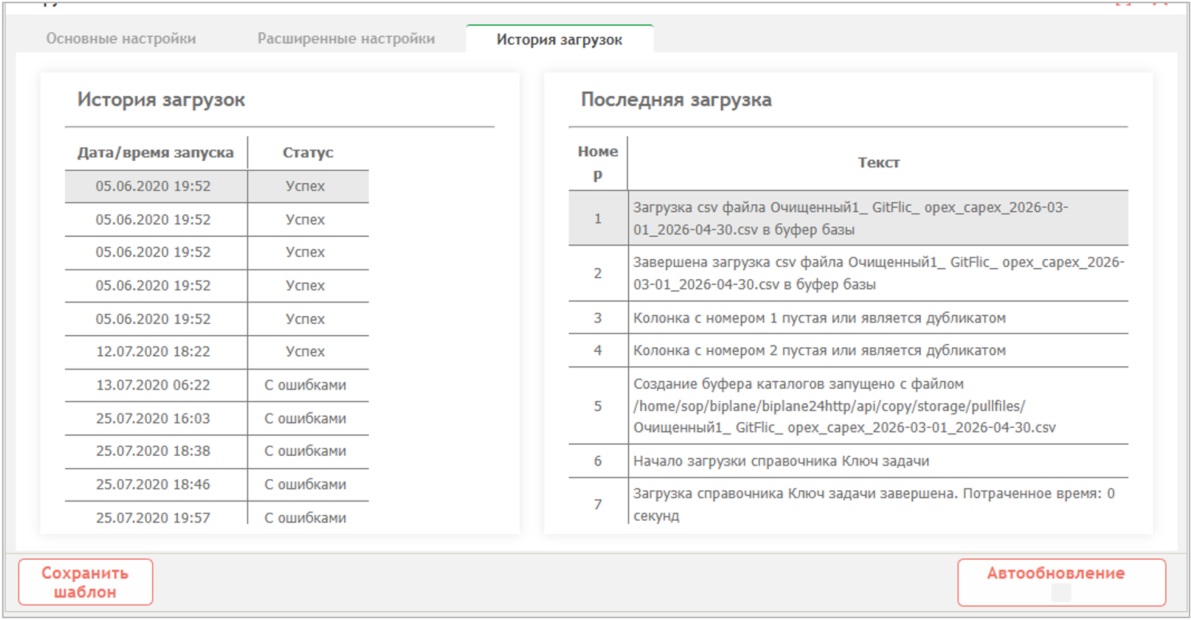Choose the 25.07.2020 18:38 launch row
This screenshot has width=1191, height=620.
[216, 451]
